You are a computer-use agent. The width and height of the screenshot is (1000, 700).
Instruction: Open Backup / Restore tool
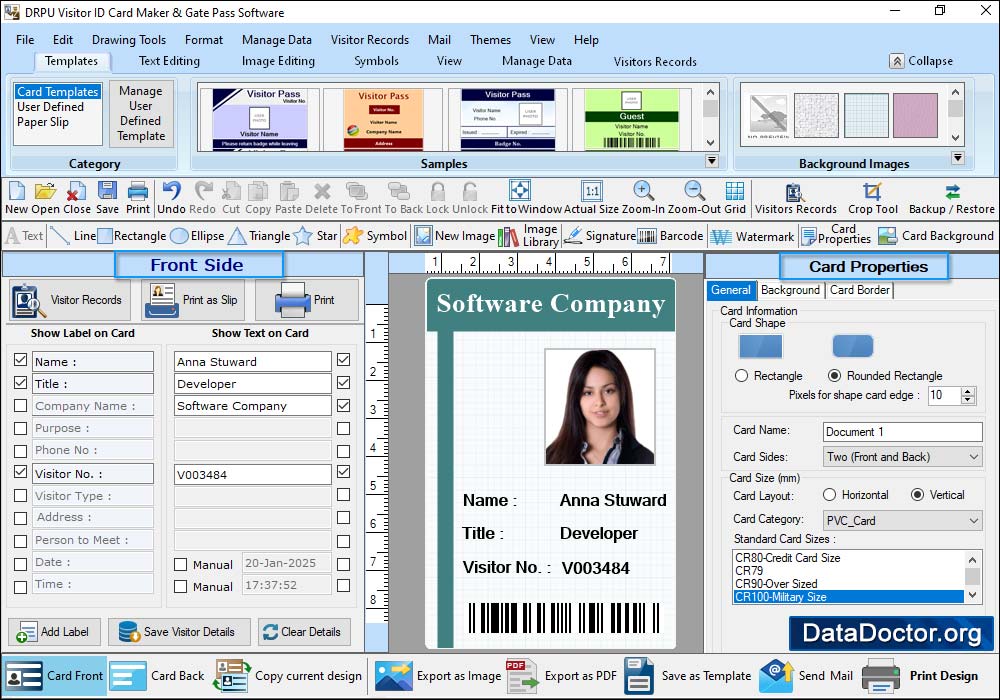tap(952, 198)
